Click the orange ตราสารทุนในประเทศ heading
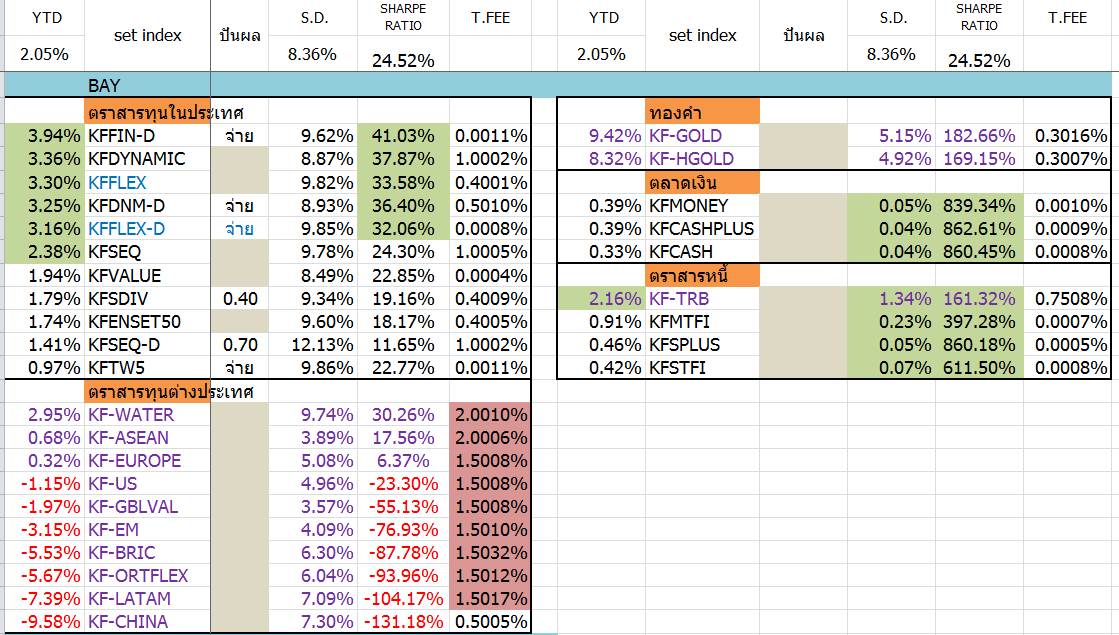 pos(147,112)
